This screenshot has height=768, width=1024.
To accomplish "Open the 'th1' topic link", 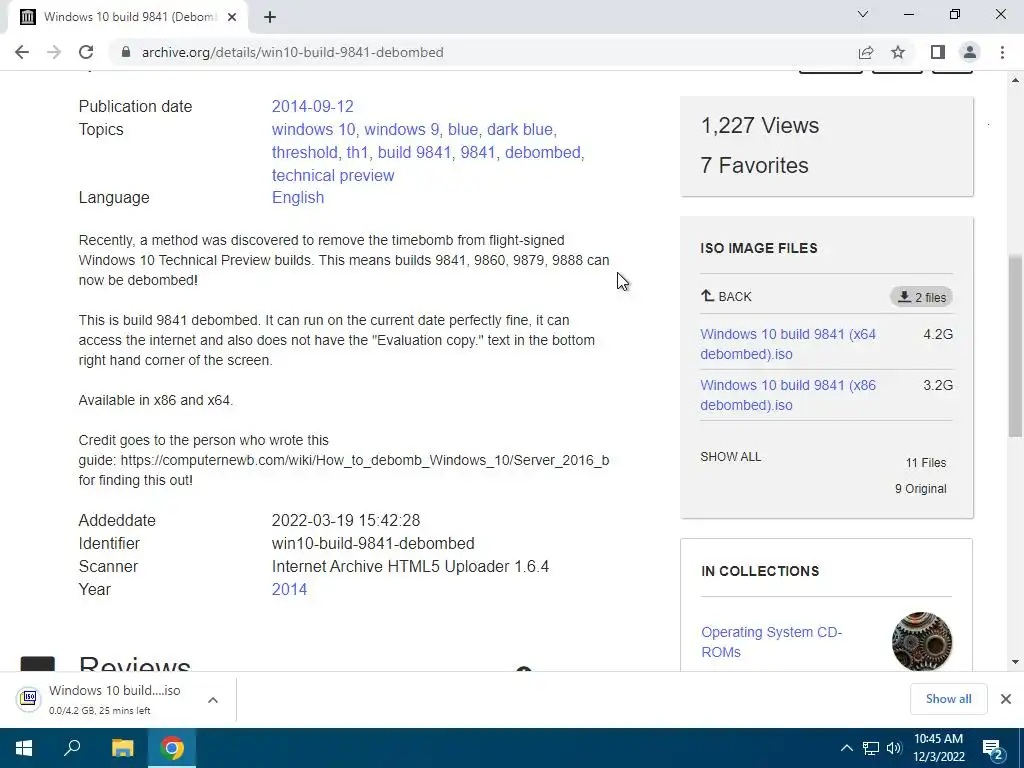I will [357, 152].
